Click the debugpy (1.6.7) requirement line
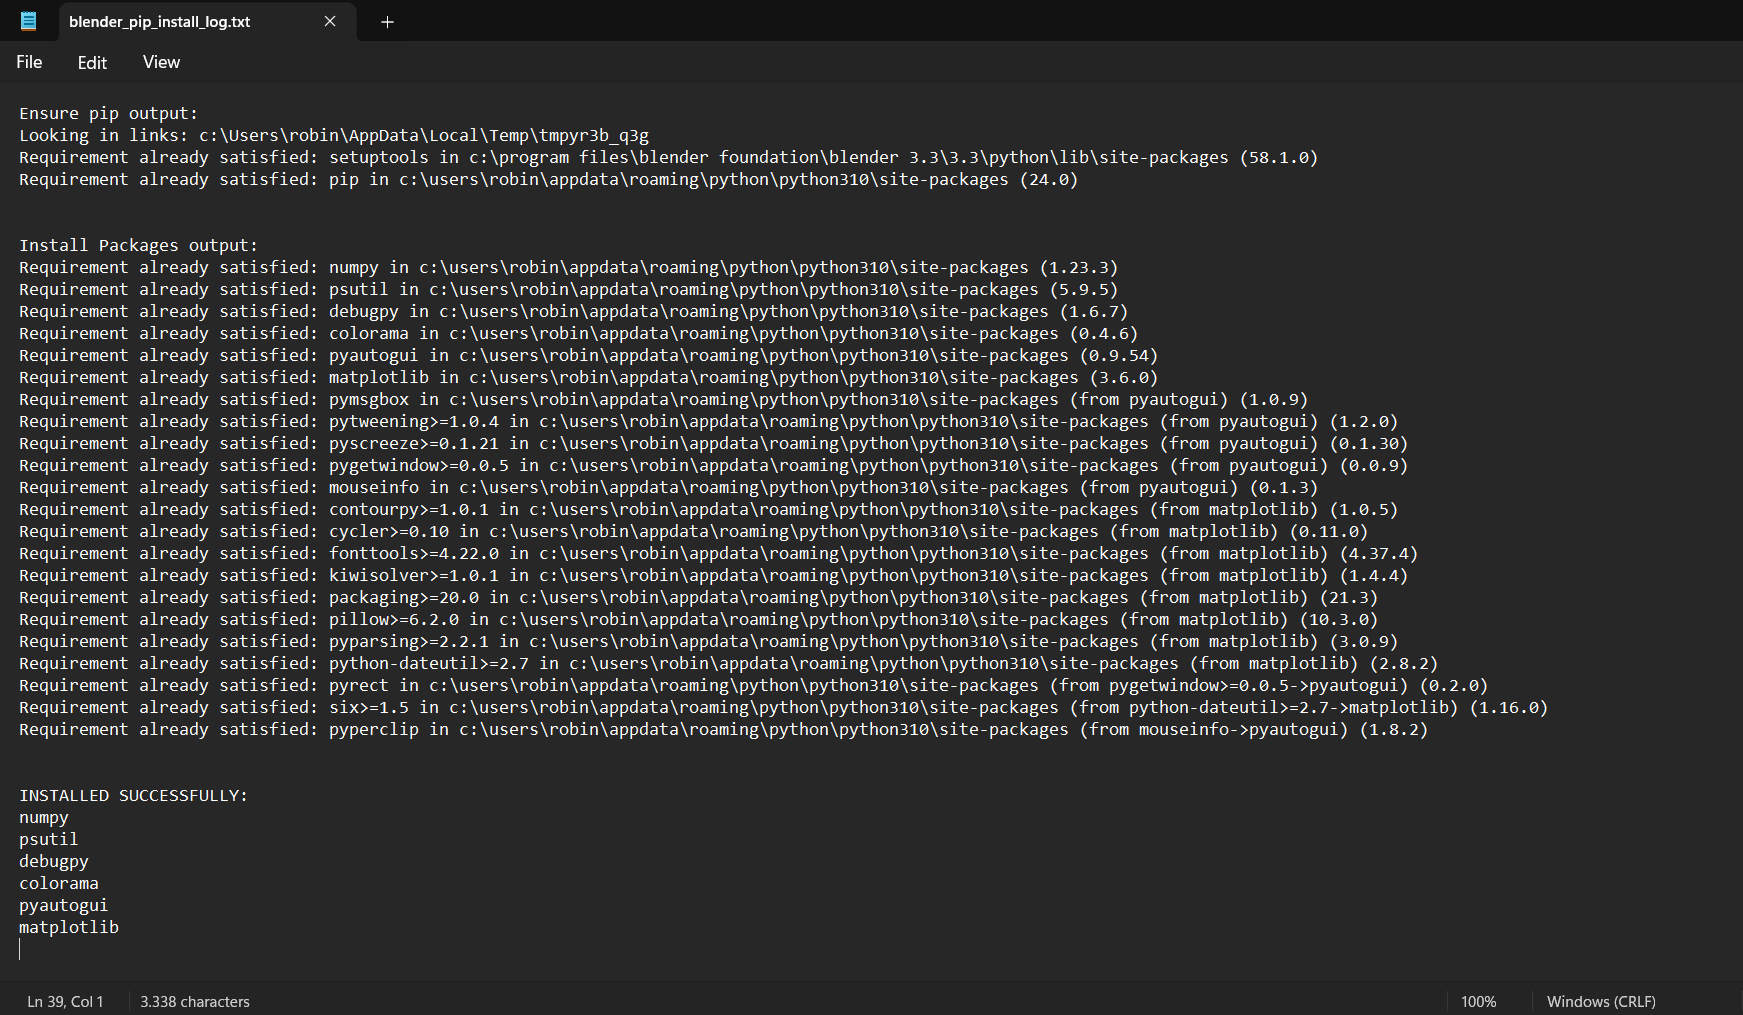This screenshot has height=1015, width=1743. click(x=573, y=311)
